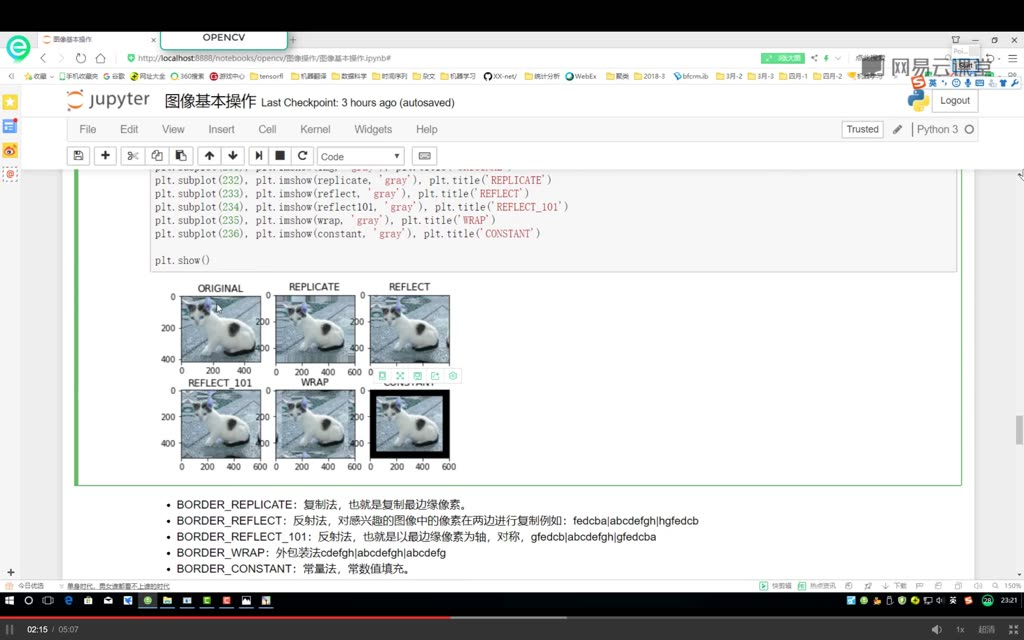
Task: Select the WRAP cat plot
Action: pyautogui.click(x=315, y=424)
